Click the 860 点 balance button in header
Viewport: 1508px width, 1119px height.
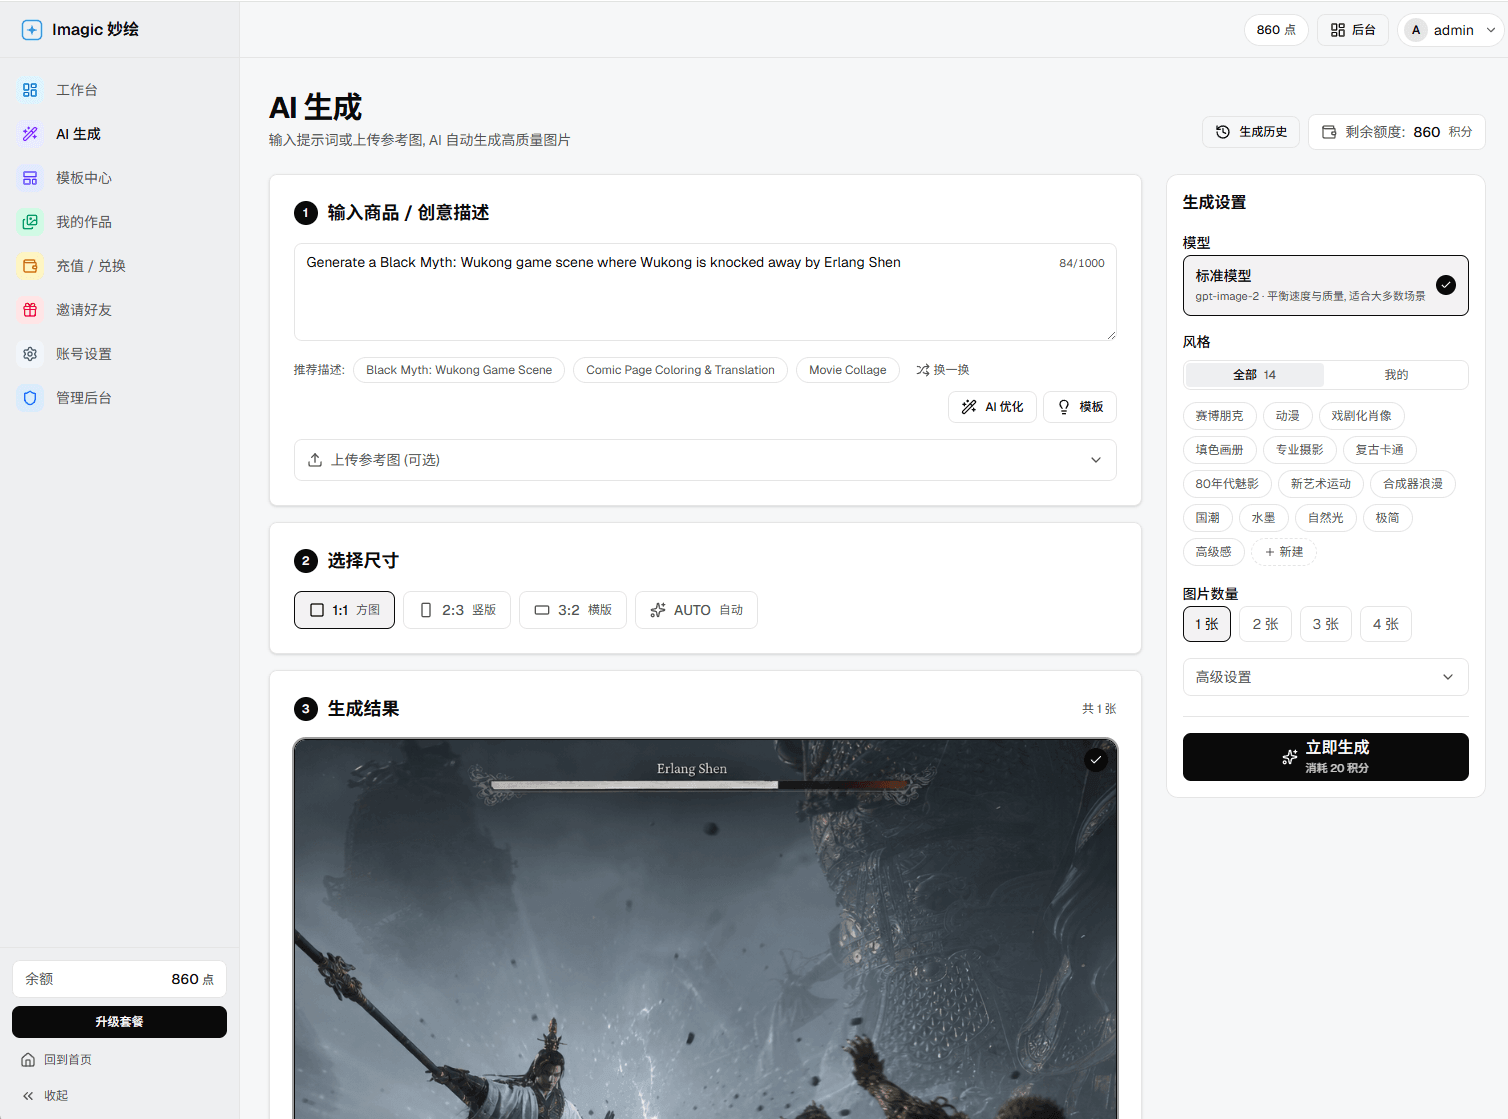tap(1276, 30)
